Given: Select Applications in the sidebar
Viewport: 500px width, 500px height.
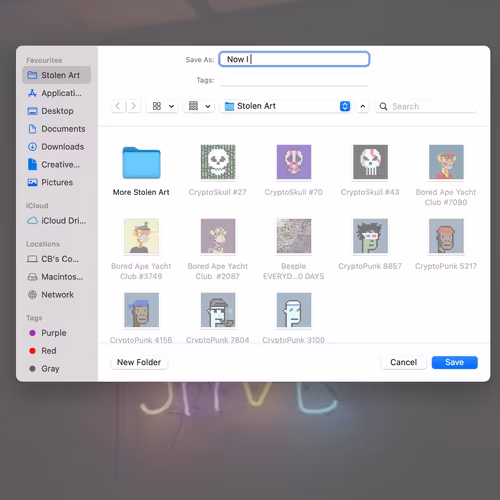Looking at the screenshot, I should [x=56, y=93].
